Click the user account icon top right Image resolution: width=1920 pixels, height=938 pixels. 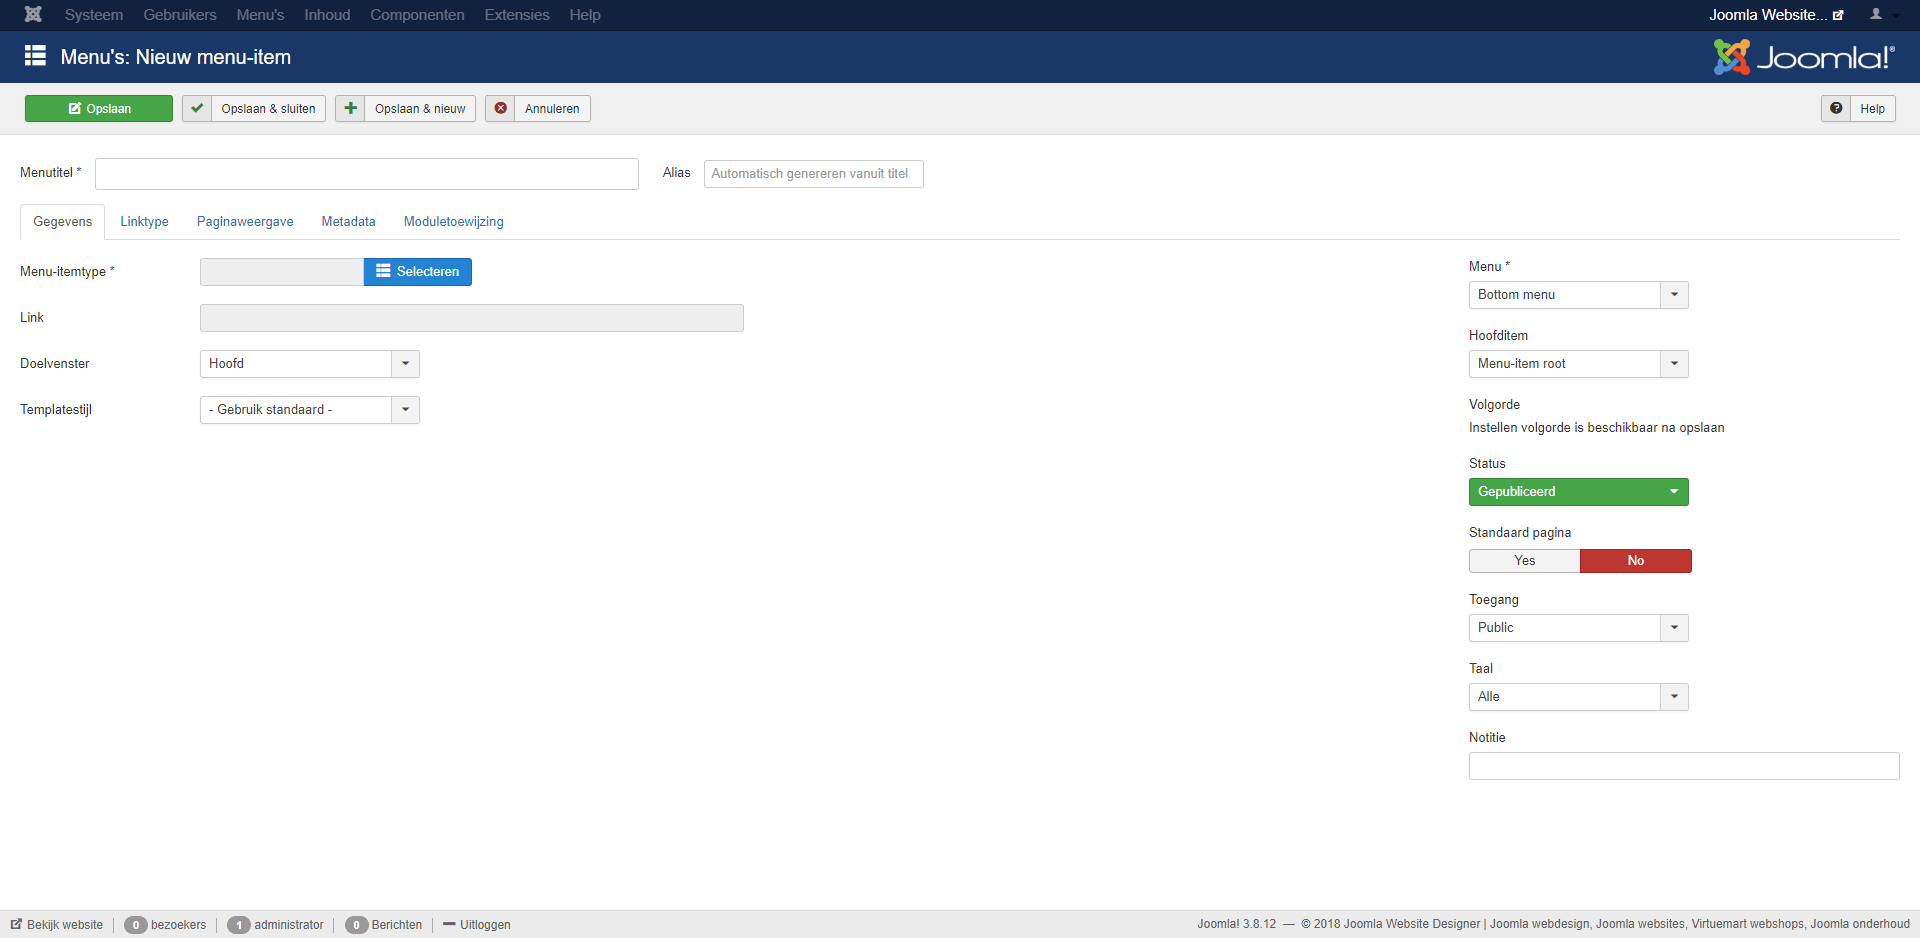pyautogui.click(x=1875, y=14)
